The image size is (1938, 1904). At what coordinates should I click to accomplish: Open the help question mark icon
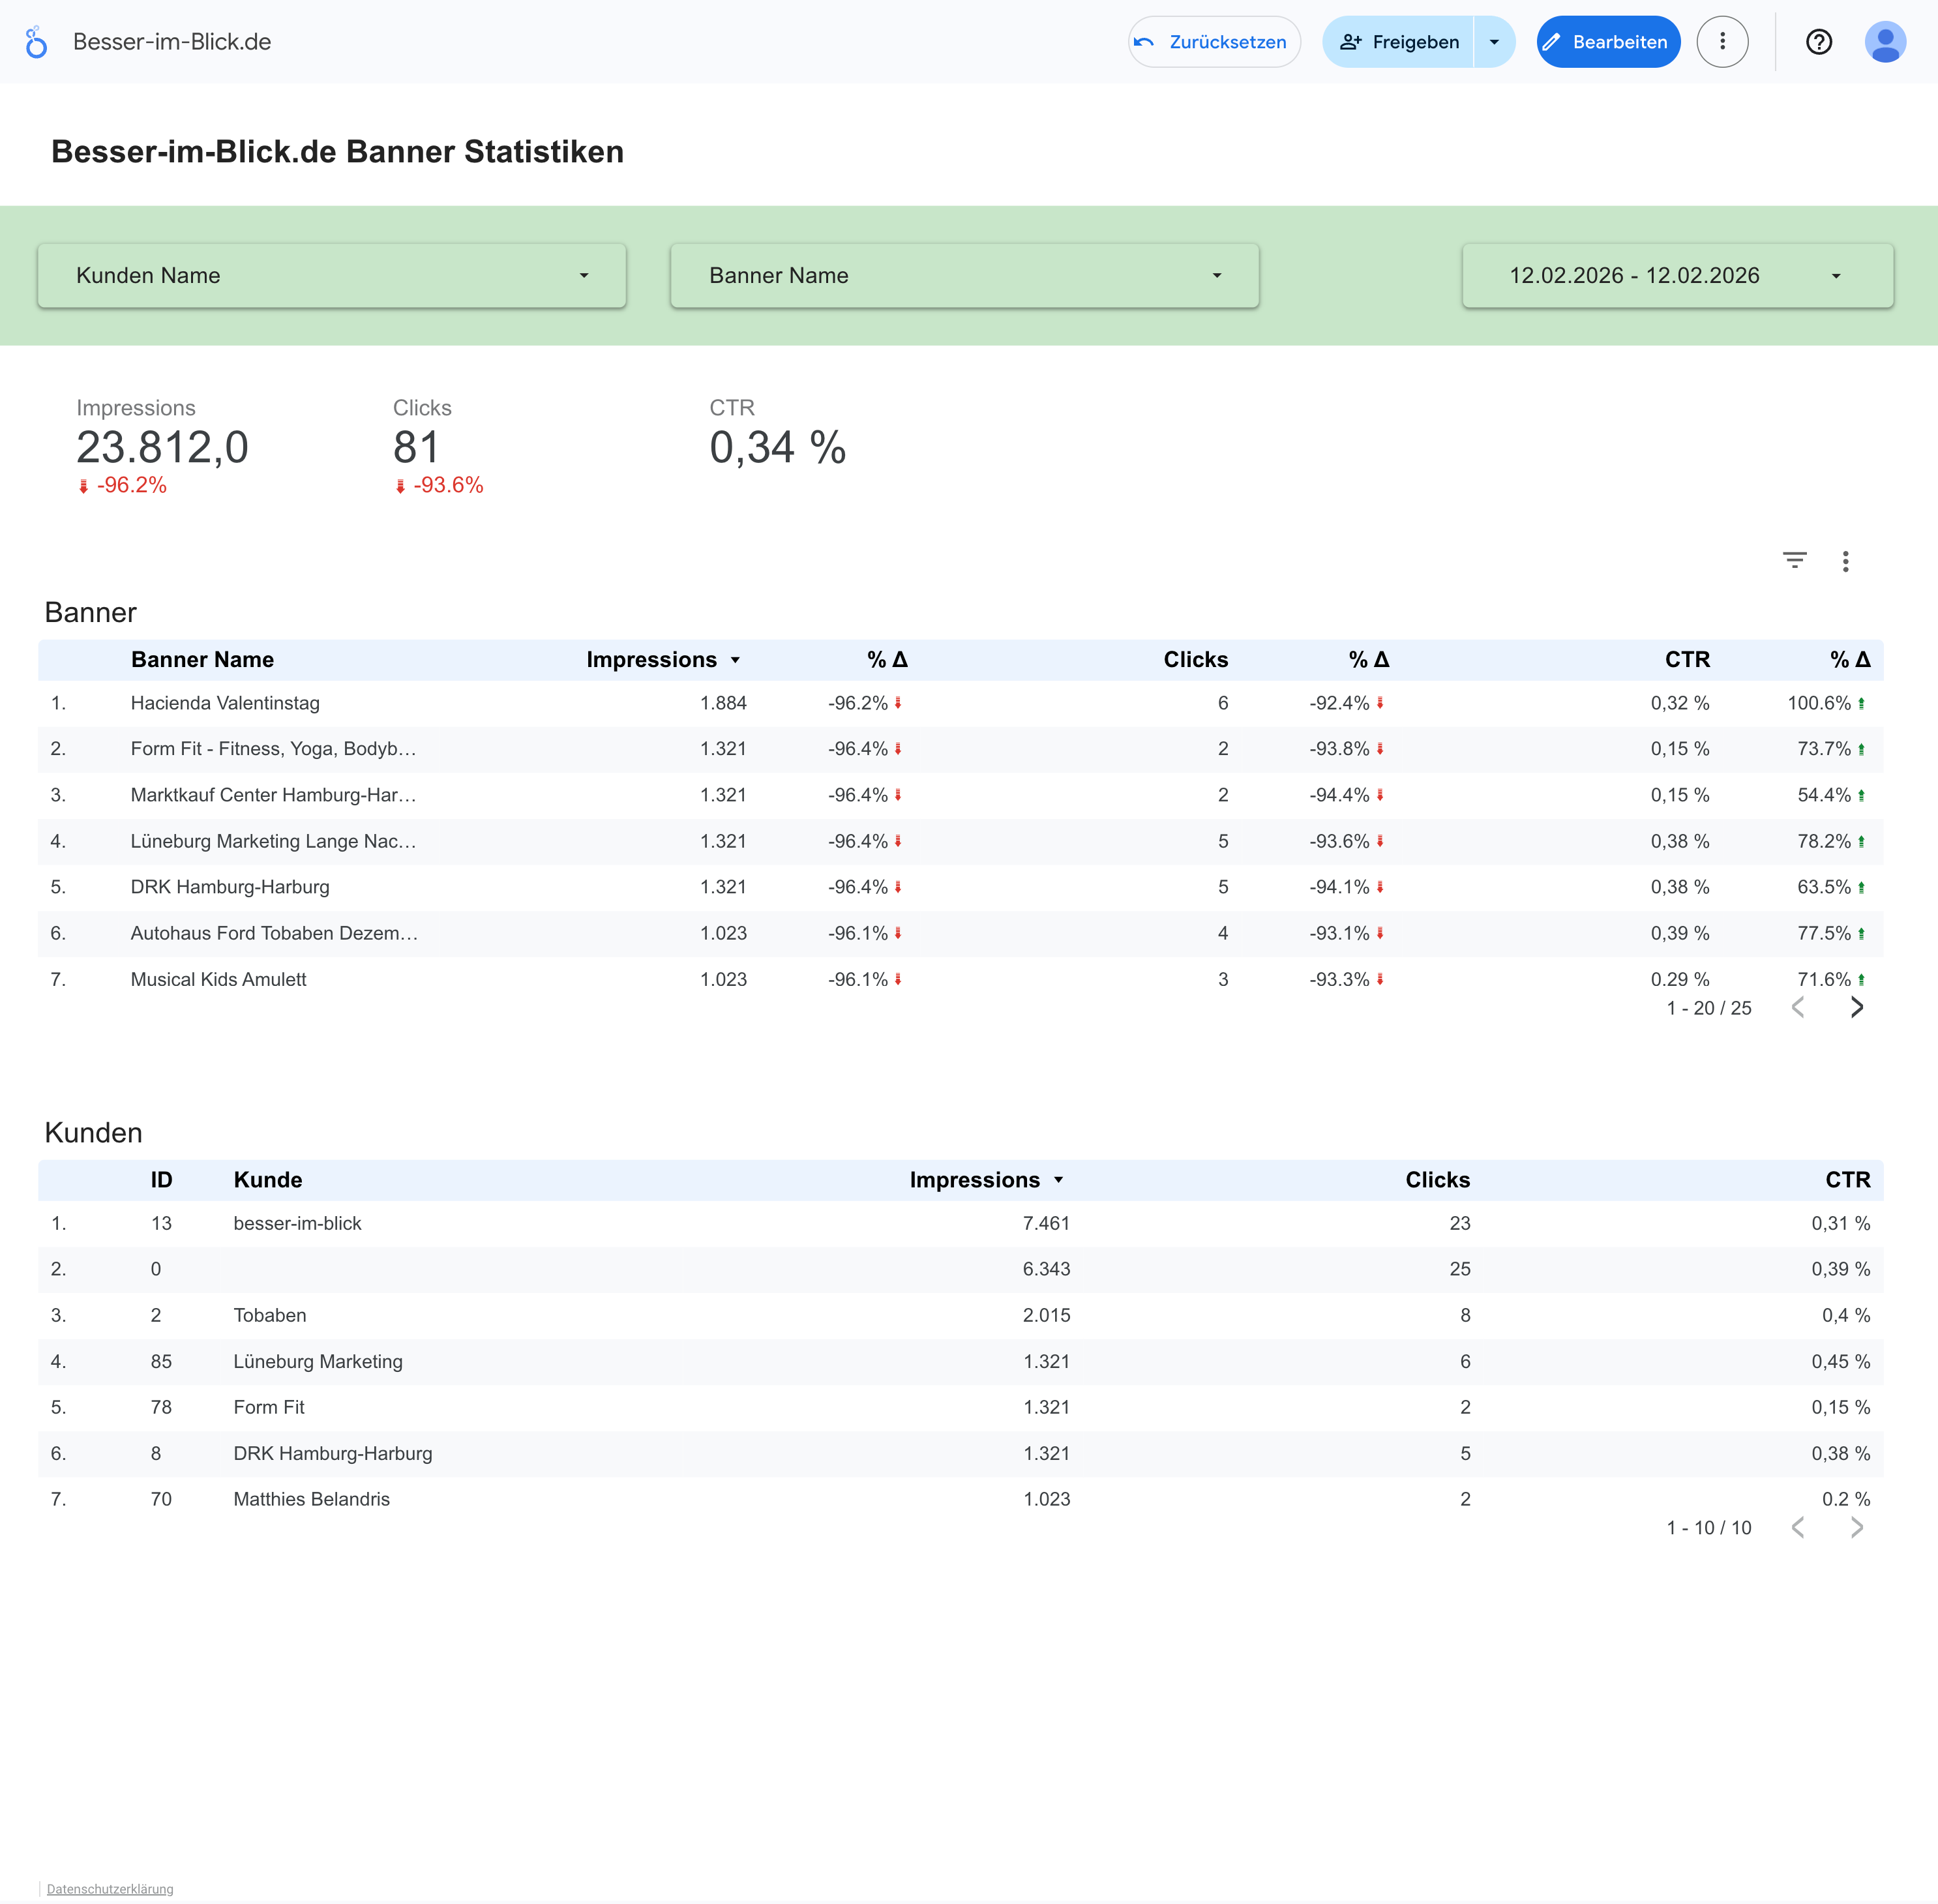click(x=1818, y=42)
